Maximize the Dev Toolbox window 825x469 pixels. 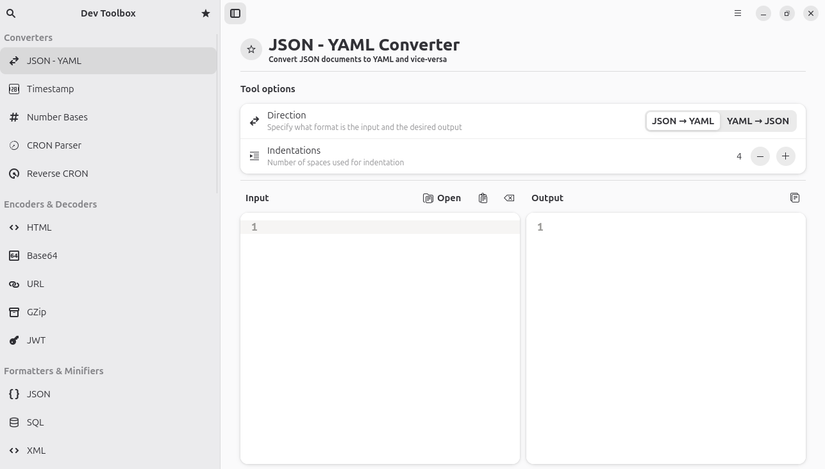pyautogui.click(x=787, y=14)
